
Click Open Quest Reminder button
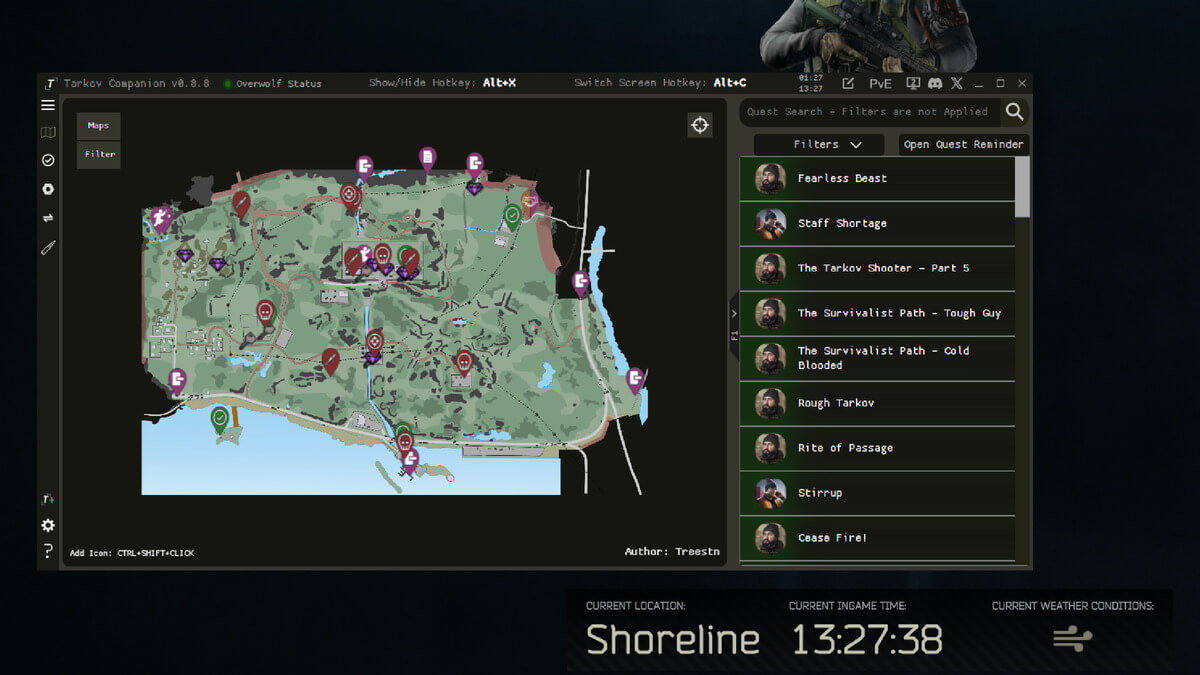click(x=964, y=144)
